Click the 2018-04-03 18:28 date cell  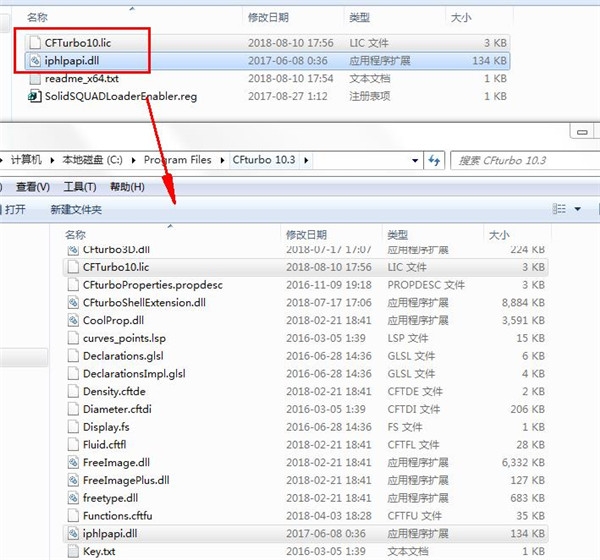329,516
